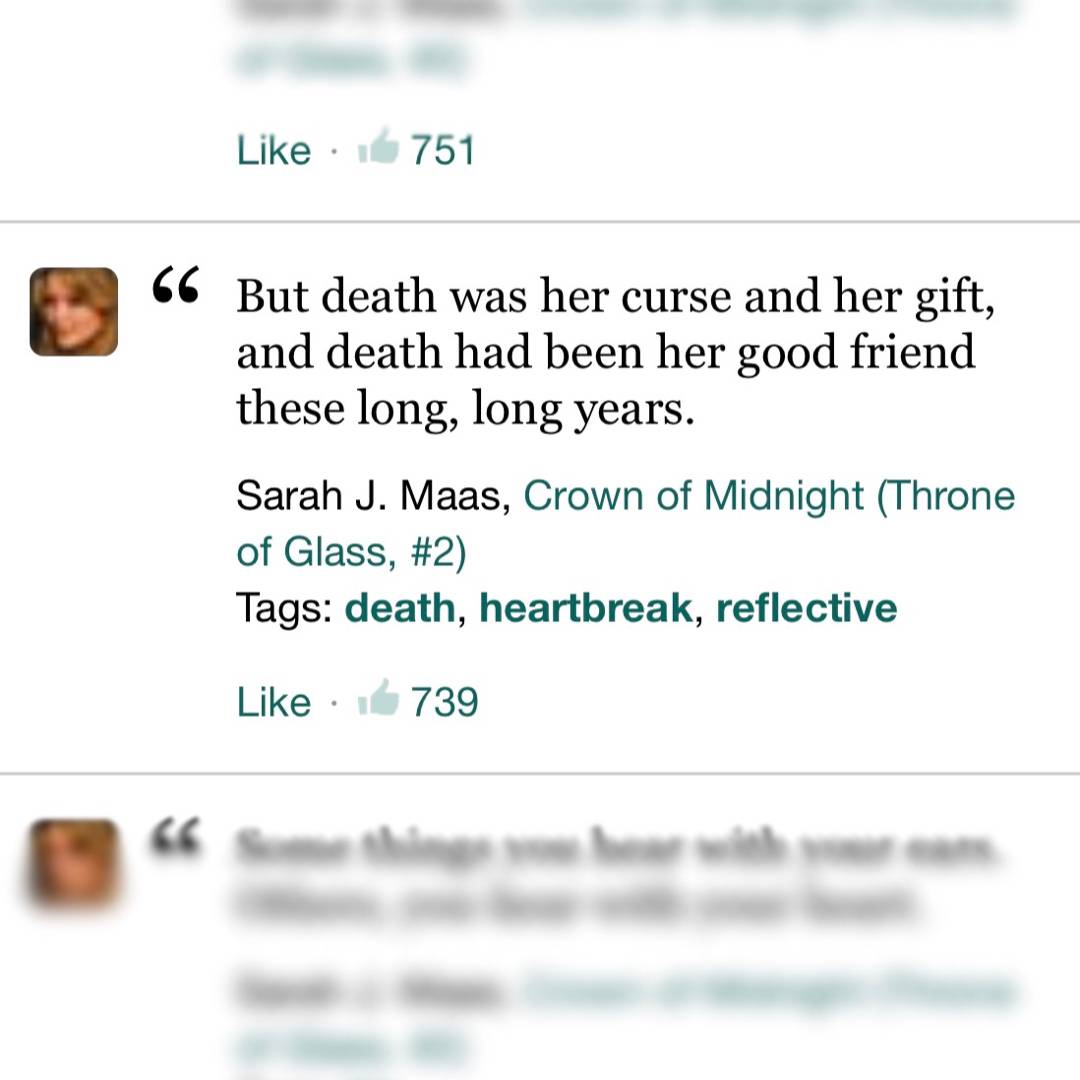Select the reflective tag
Viewport: 1080px width, 1080px height.
pos(807,608)
